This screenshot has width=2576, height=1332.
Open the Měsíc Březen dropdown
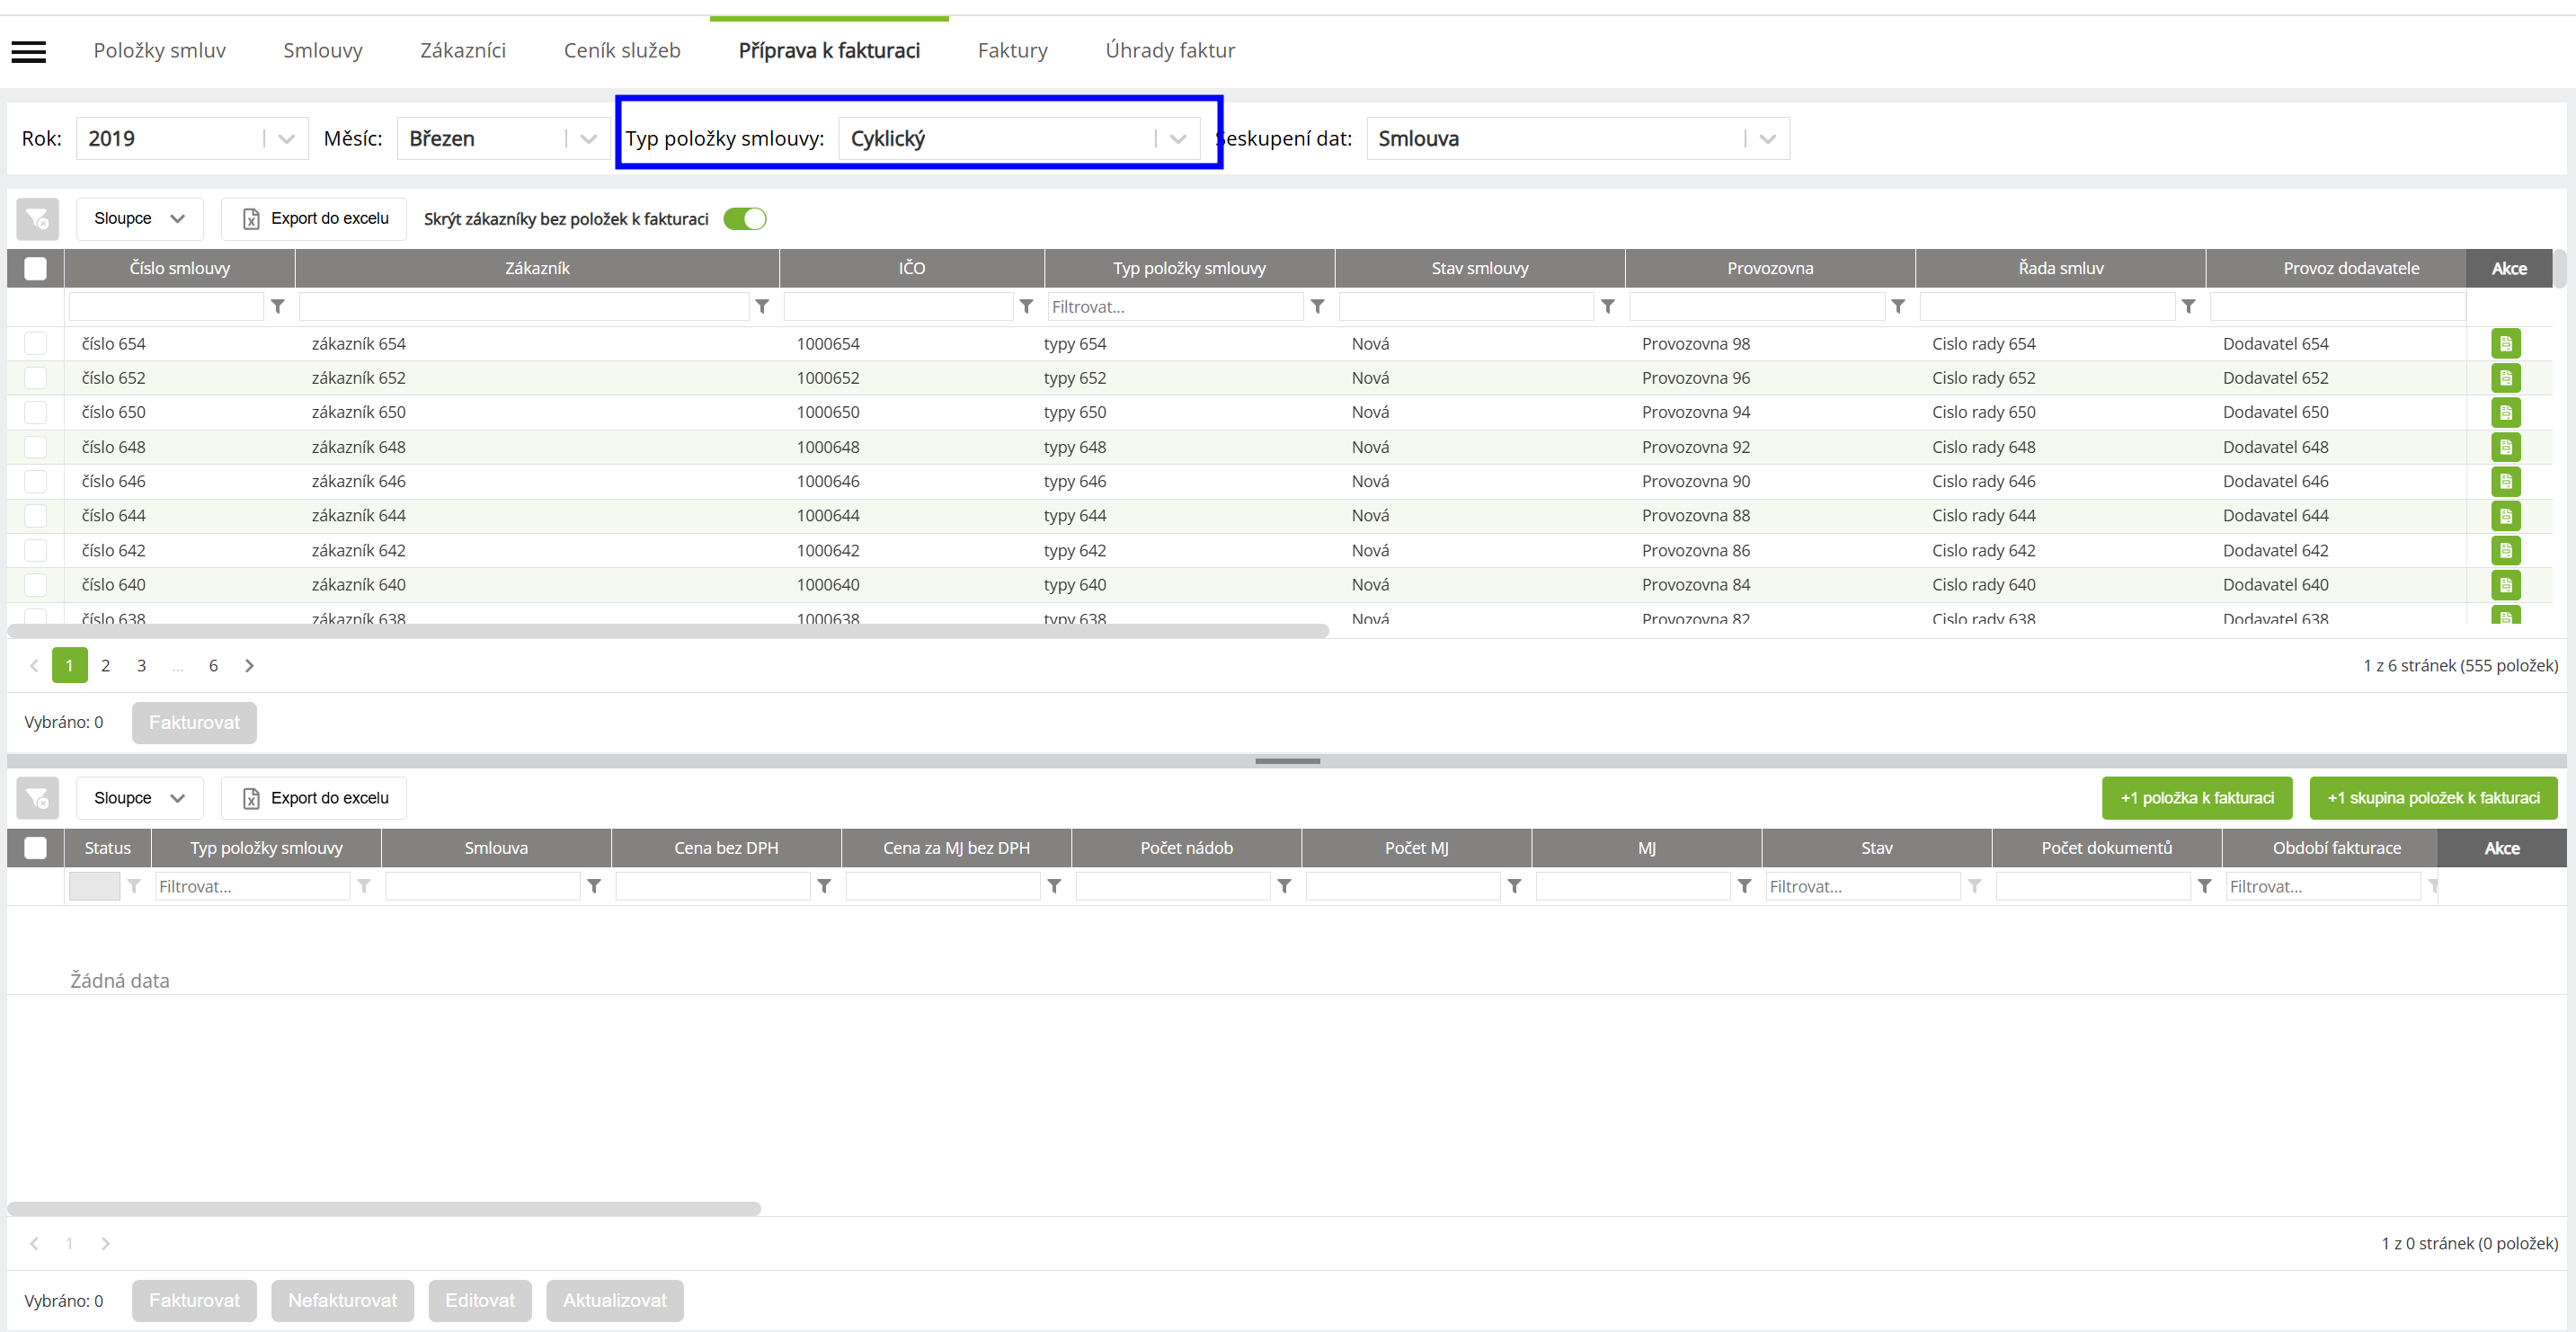[x=503, y=139]
